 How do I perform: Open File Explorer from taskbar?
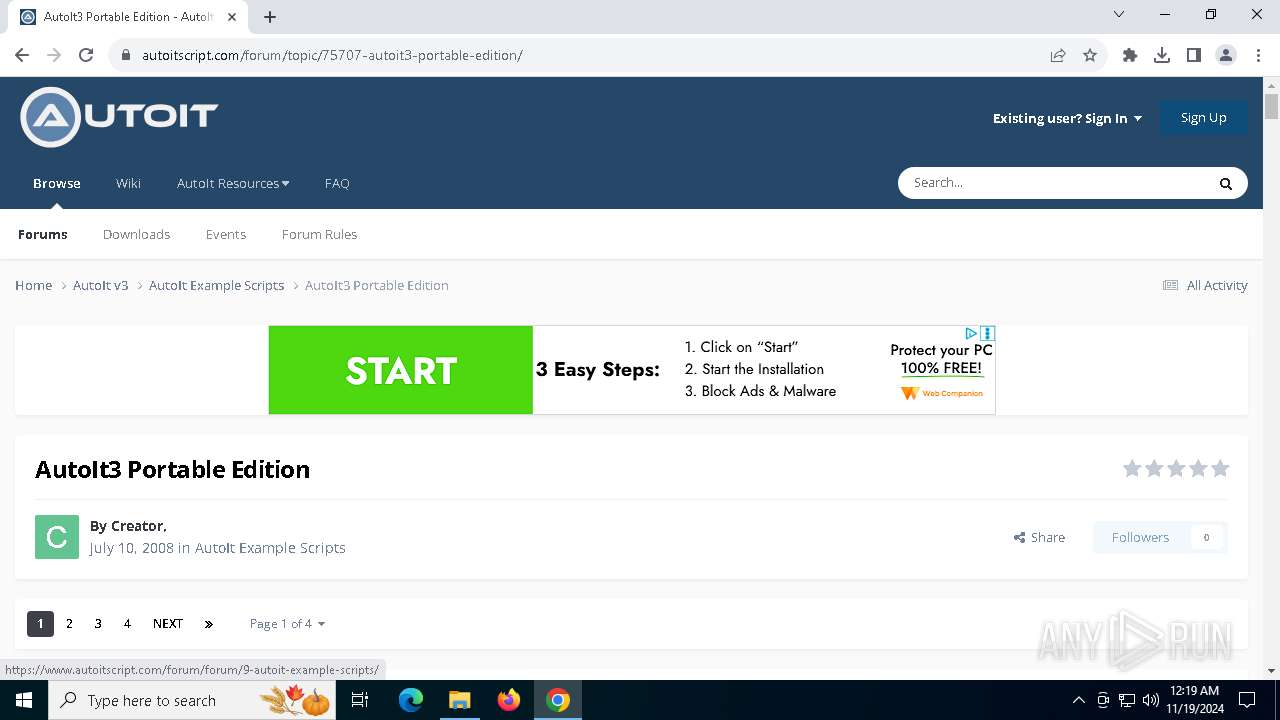(x=459, y=700)
